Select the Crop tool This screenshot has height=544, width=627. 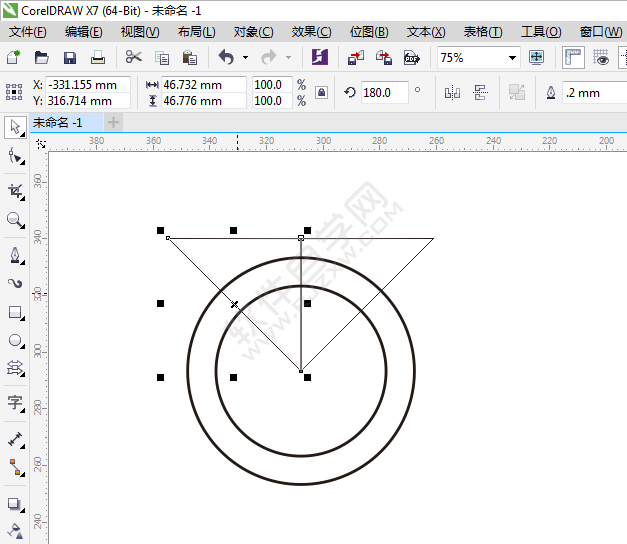click(x=15, y=190)
